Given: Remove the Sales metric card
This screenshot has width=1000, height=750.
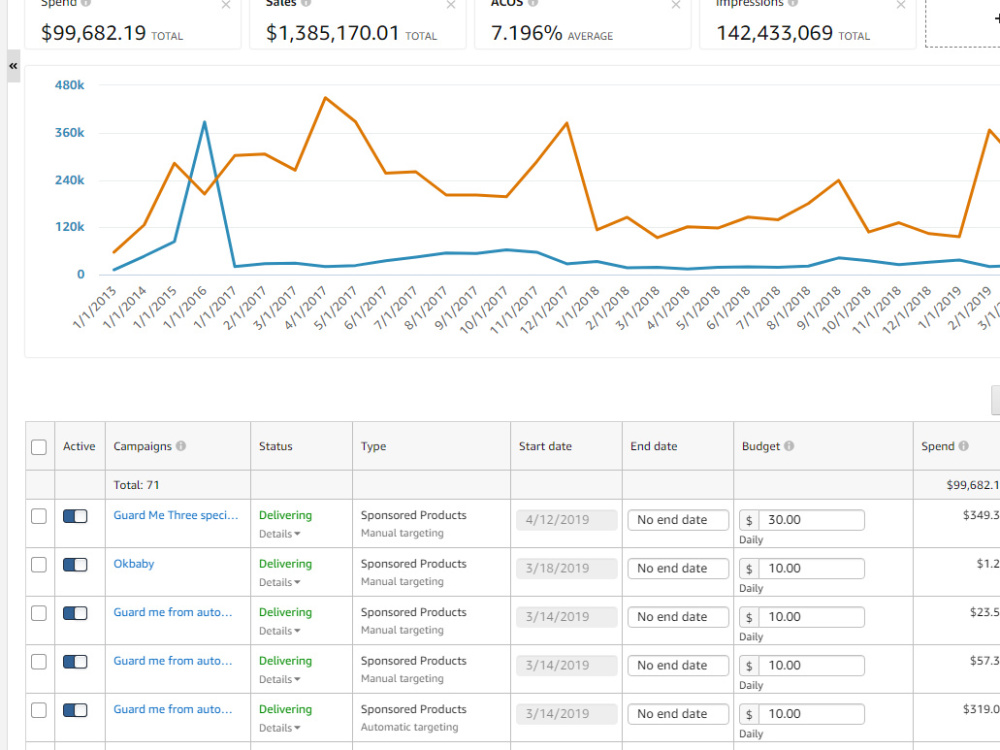Looking at the screenshot, I should 451,5.
